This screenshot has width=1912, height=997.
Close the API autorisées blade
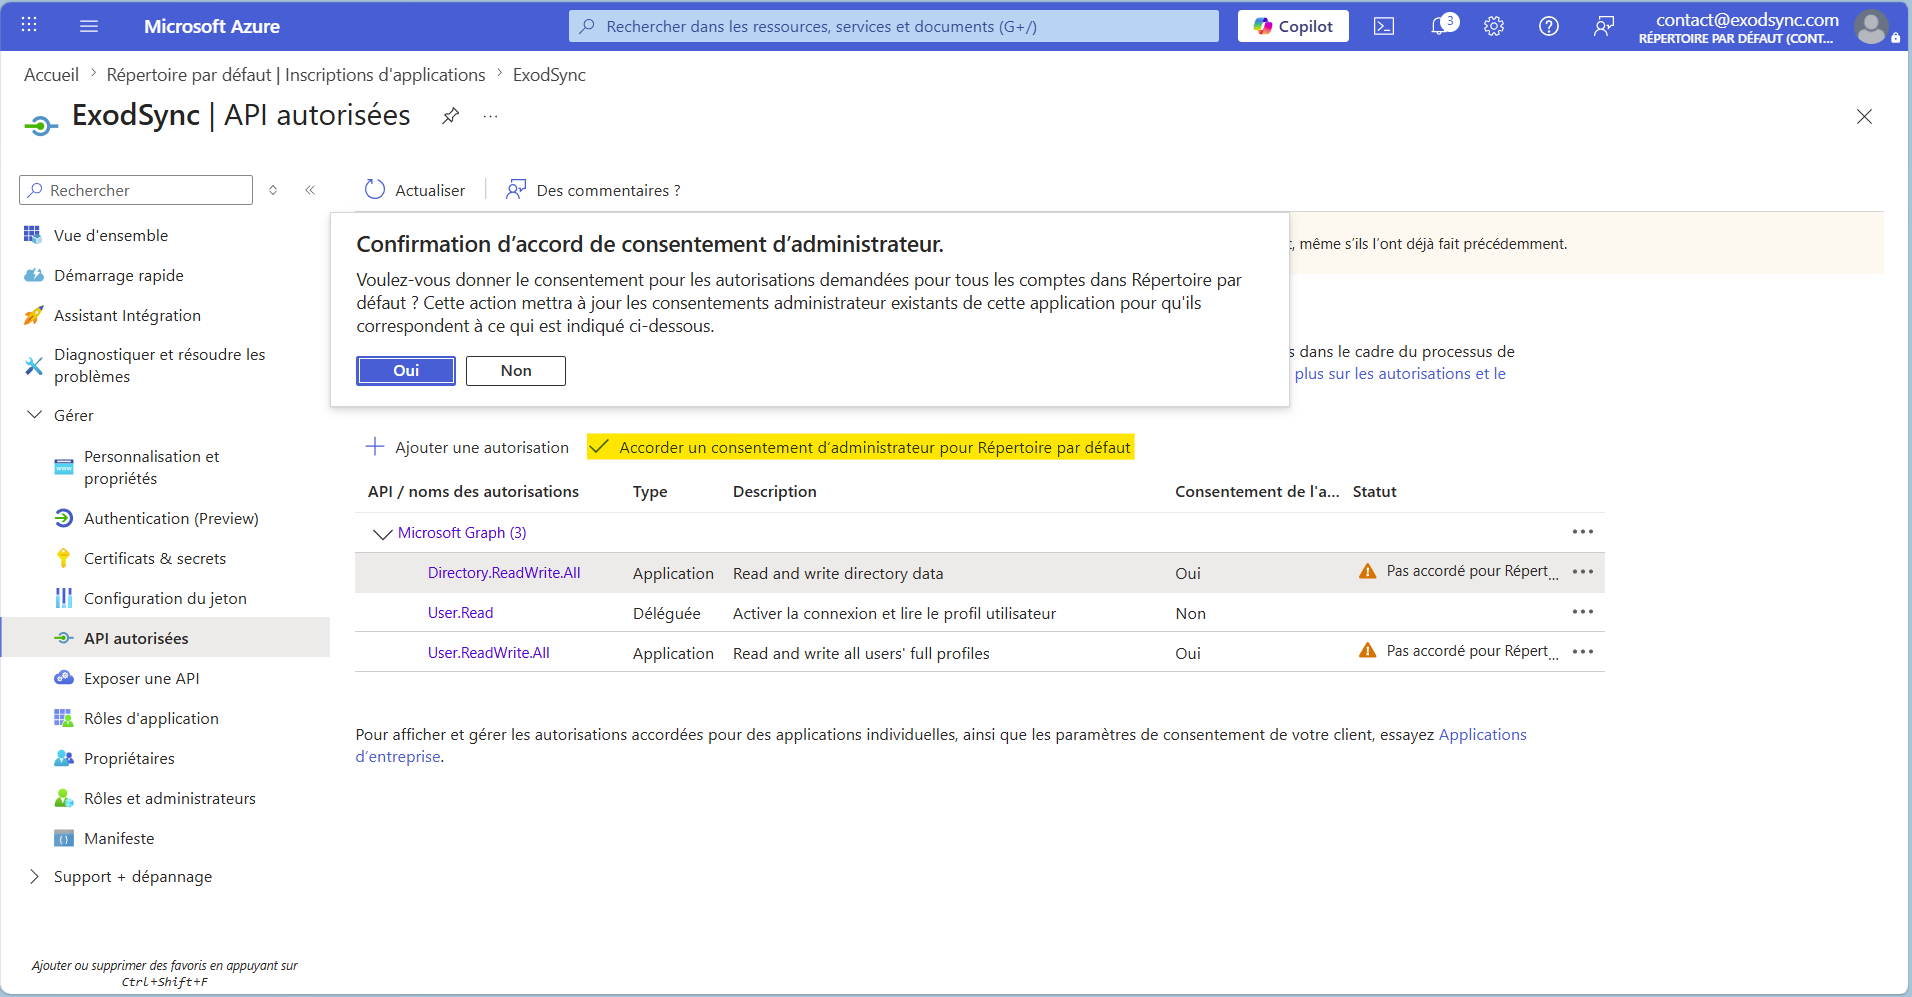point(1864,117)
